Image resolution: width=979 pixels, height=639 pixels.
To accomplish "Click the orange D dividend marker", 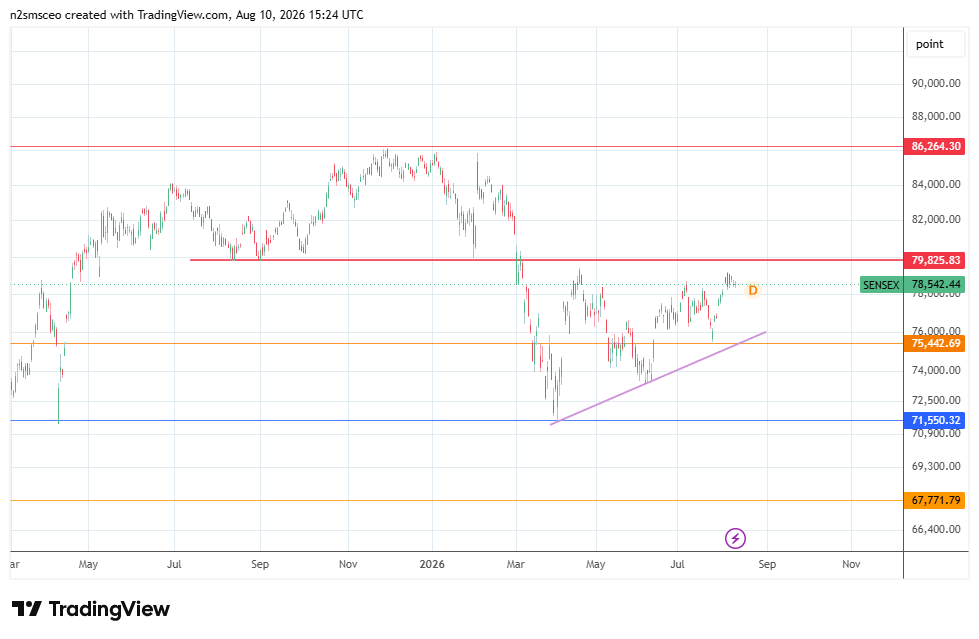I will coord(753,290).
